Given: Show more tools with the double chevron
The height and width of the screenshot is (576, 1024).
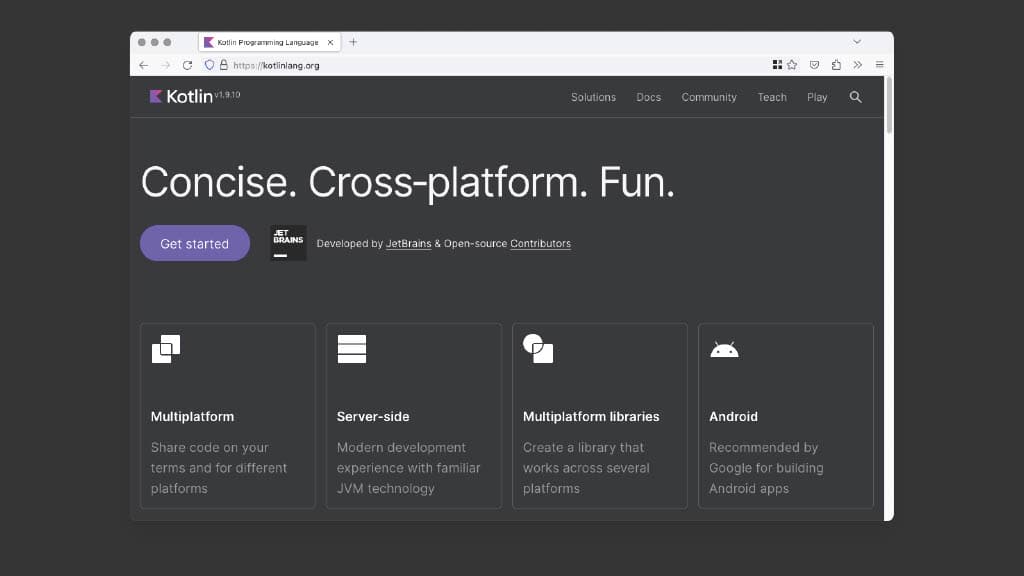Looking at the screenshot, I should [857, 65].
